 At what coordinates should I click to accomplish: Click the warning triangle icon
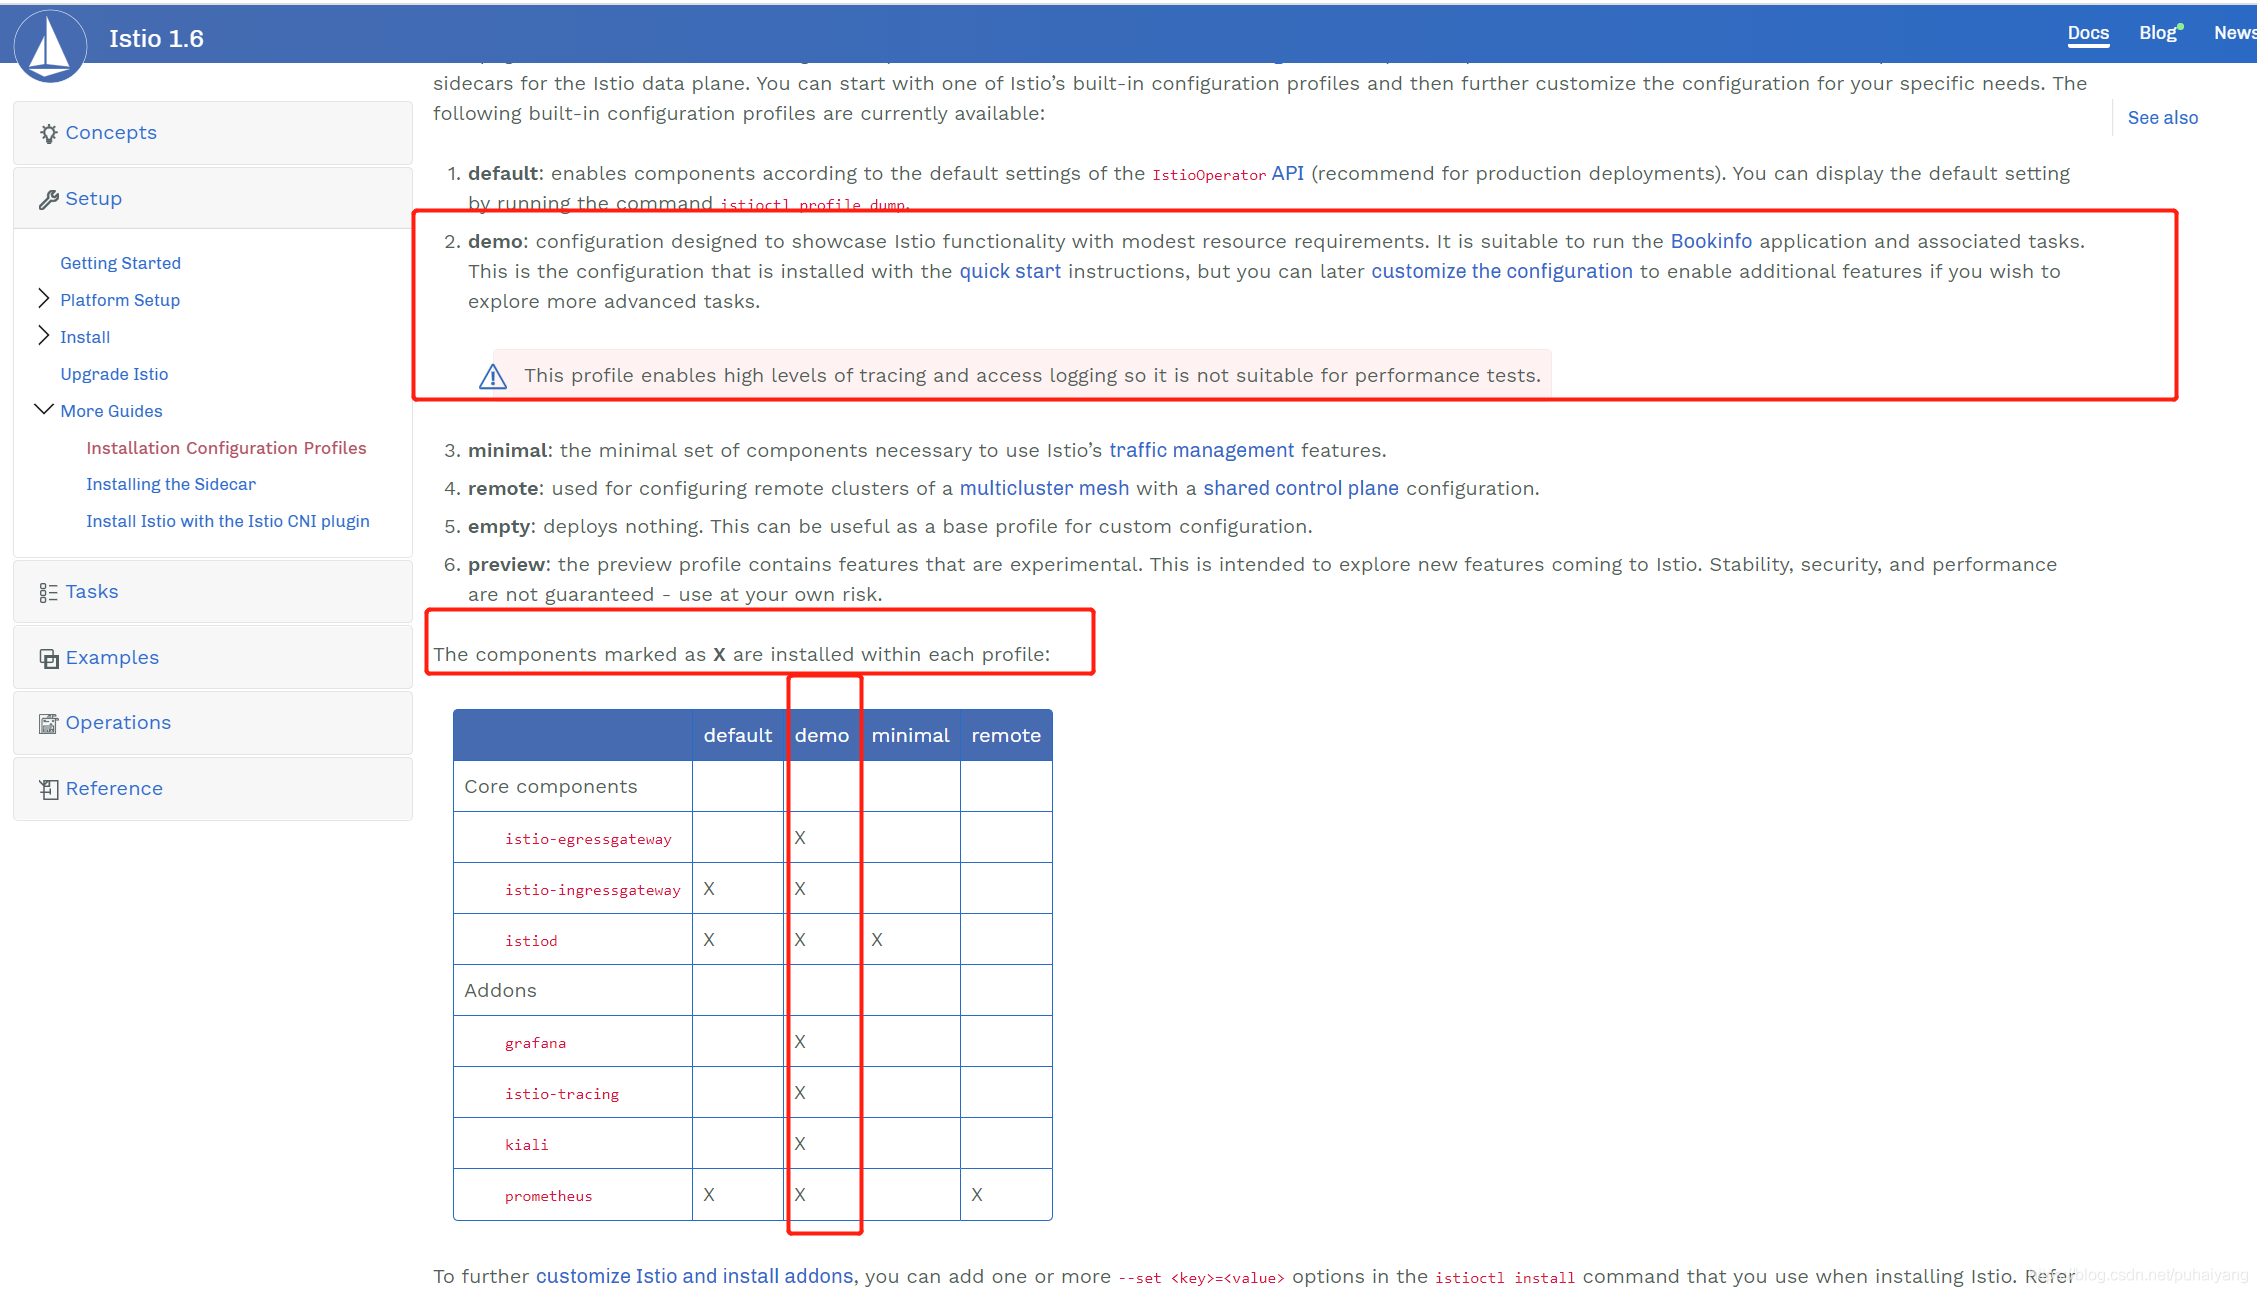point(493,376)
